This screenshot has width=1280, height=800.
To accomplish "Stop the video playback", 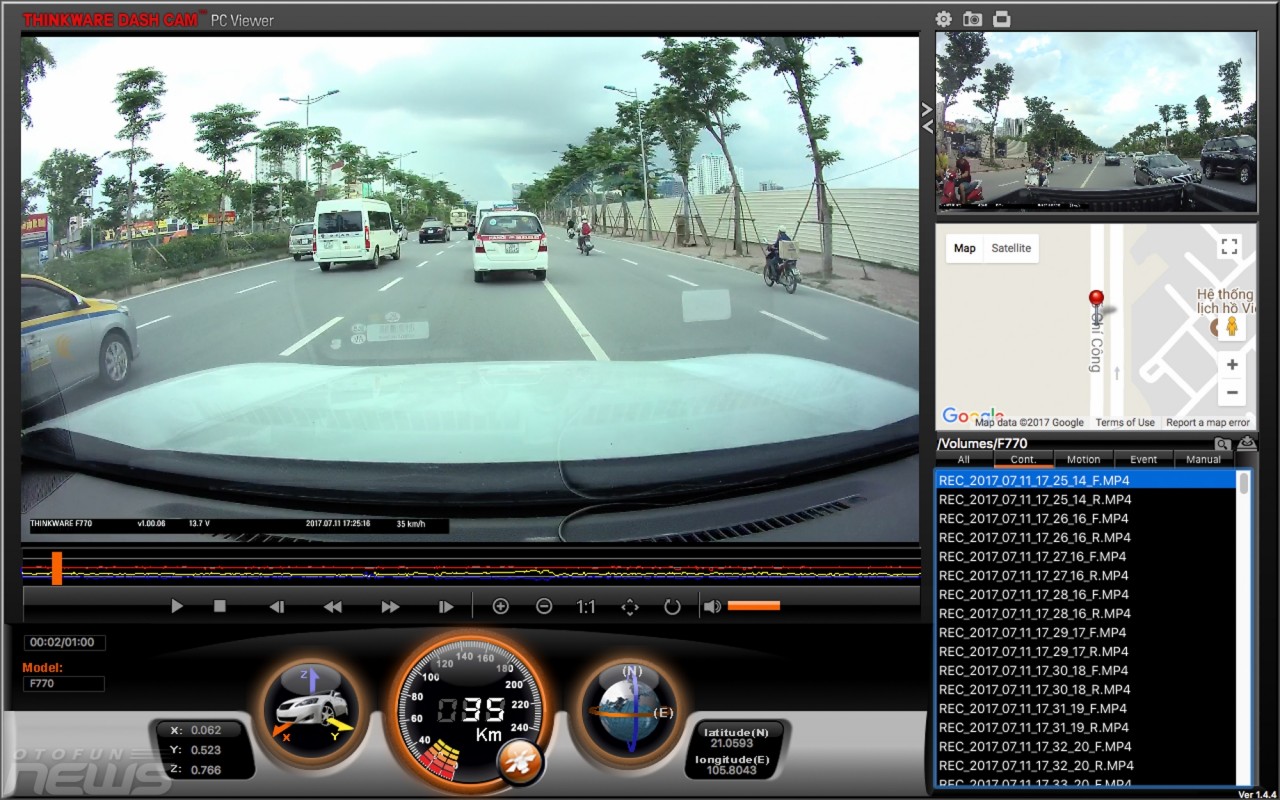I will click(220, 606).
